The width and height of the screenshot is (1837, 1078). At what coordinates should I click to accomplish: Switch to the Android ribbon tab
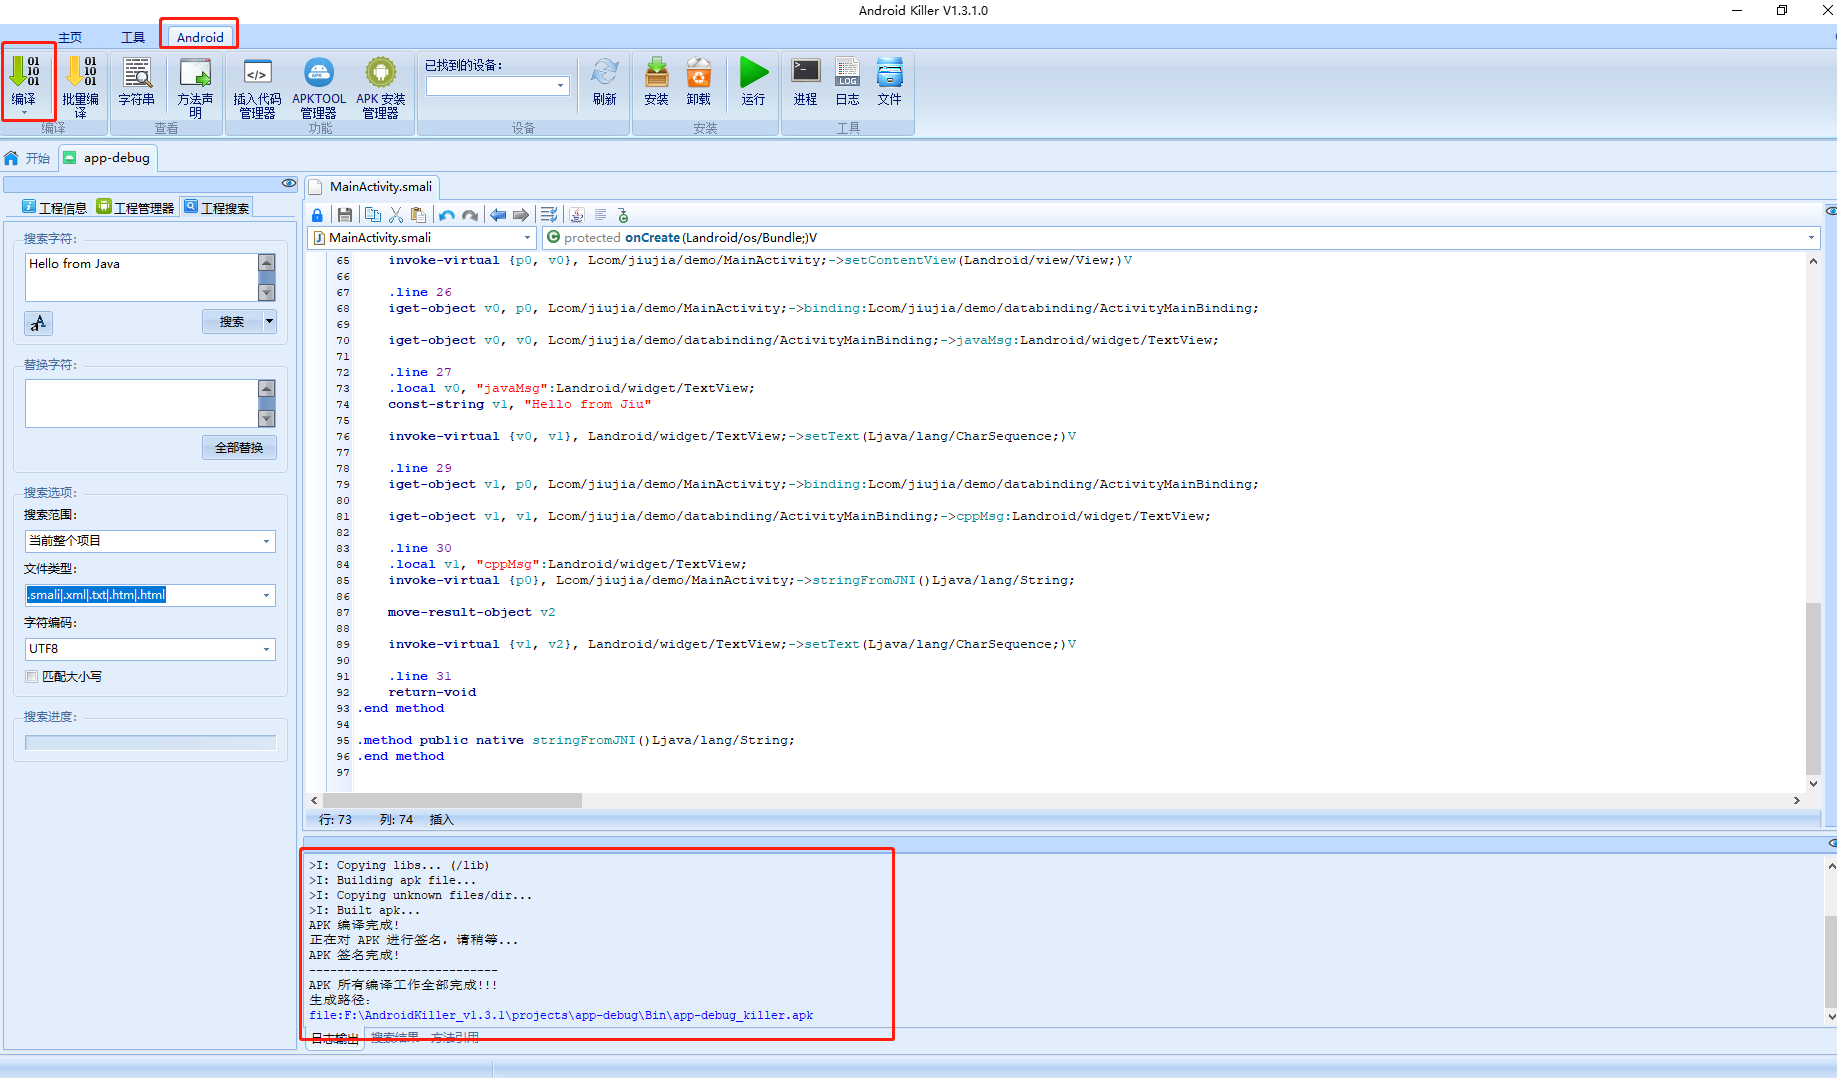coord(200,38)
